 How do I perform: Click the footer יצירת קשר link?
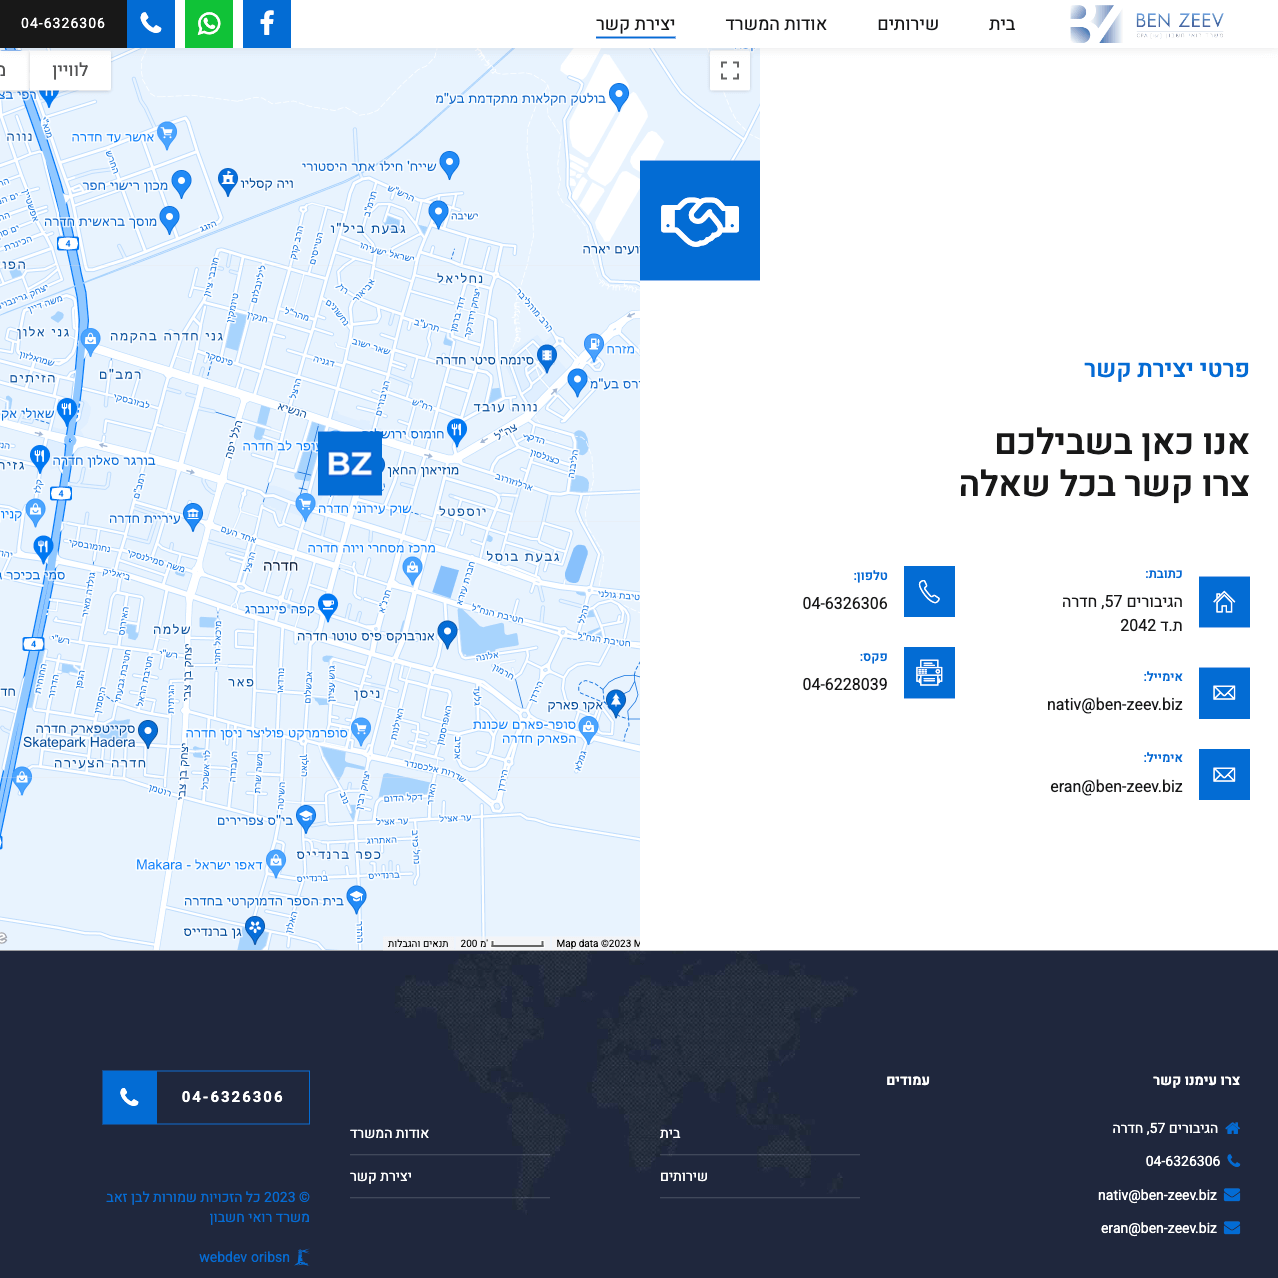click(x=381, y=1176)
